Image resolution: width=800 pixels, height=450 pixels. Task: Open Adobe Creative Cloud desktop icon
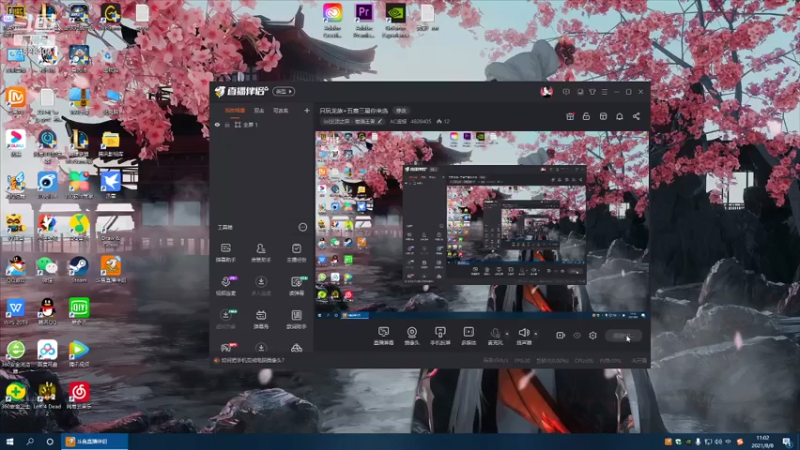pyautogui.click(x=332, y=20)
